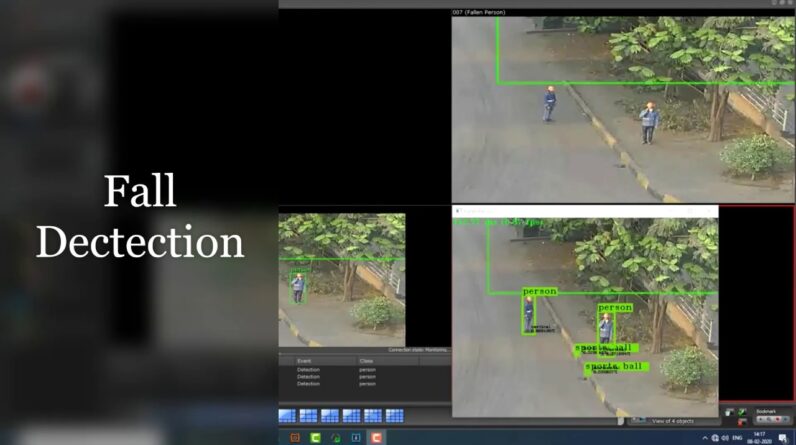Open the green Camtasia icon in the taskbar
Screen dimensions: 796x445
tap(315, 437)
